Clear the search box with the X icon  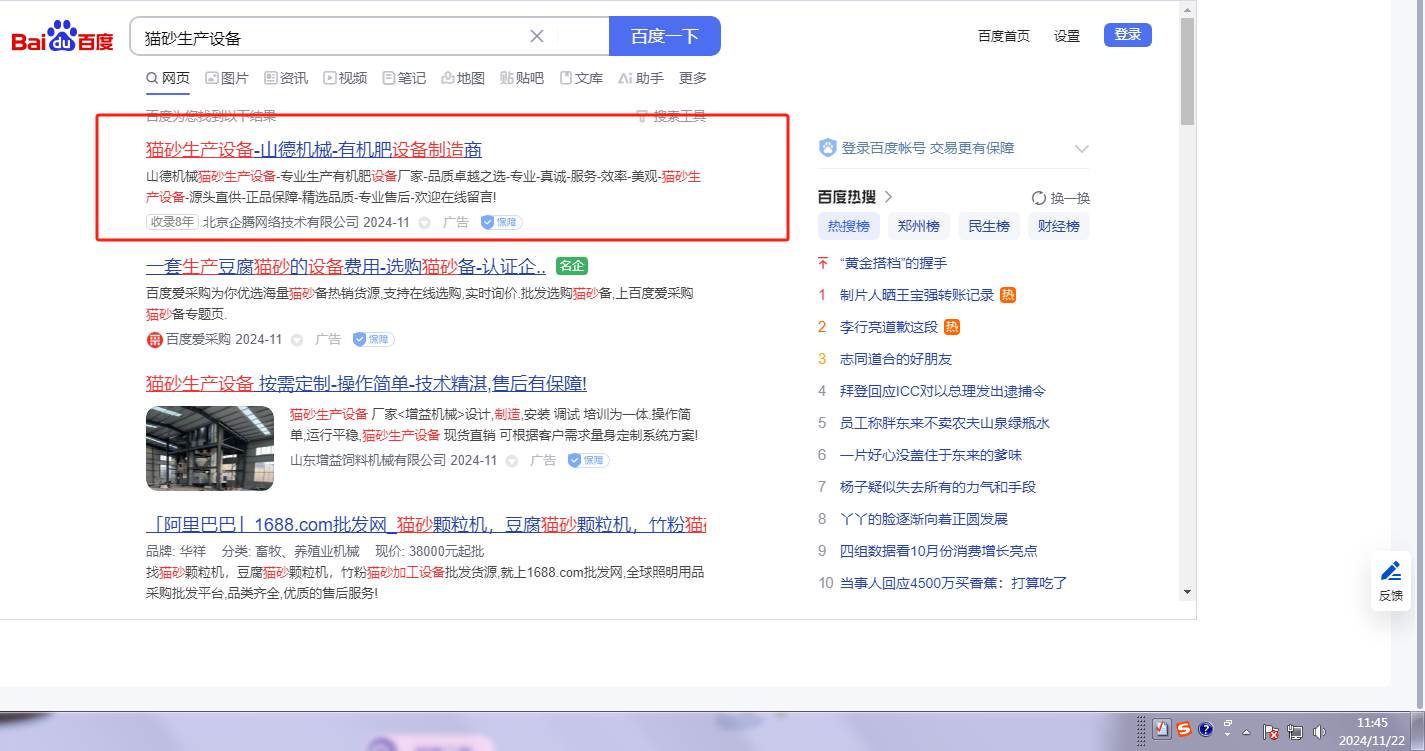537,36
